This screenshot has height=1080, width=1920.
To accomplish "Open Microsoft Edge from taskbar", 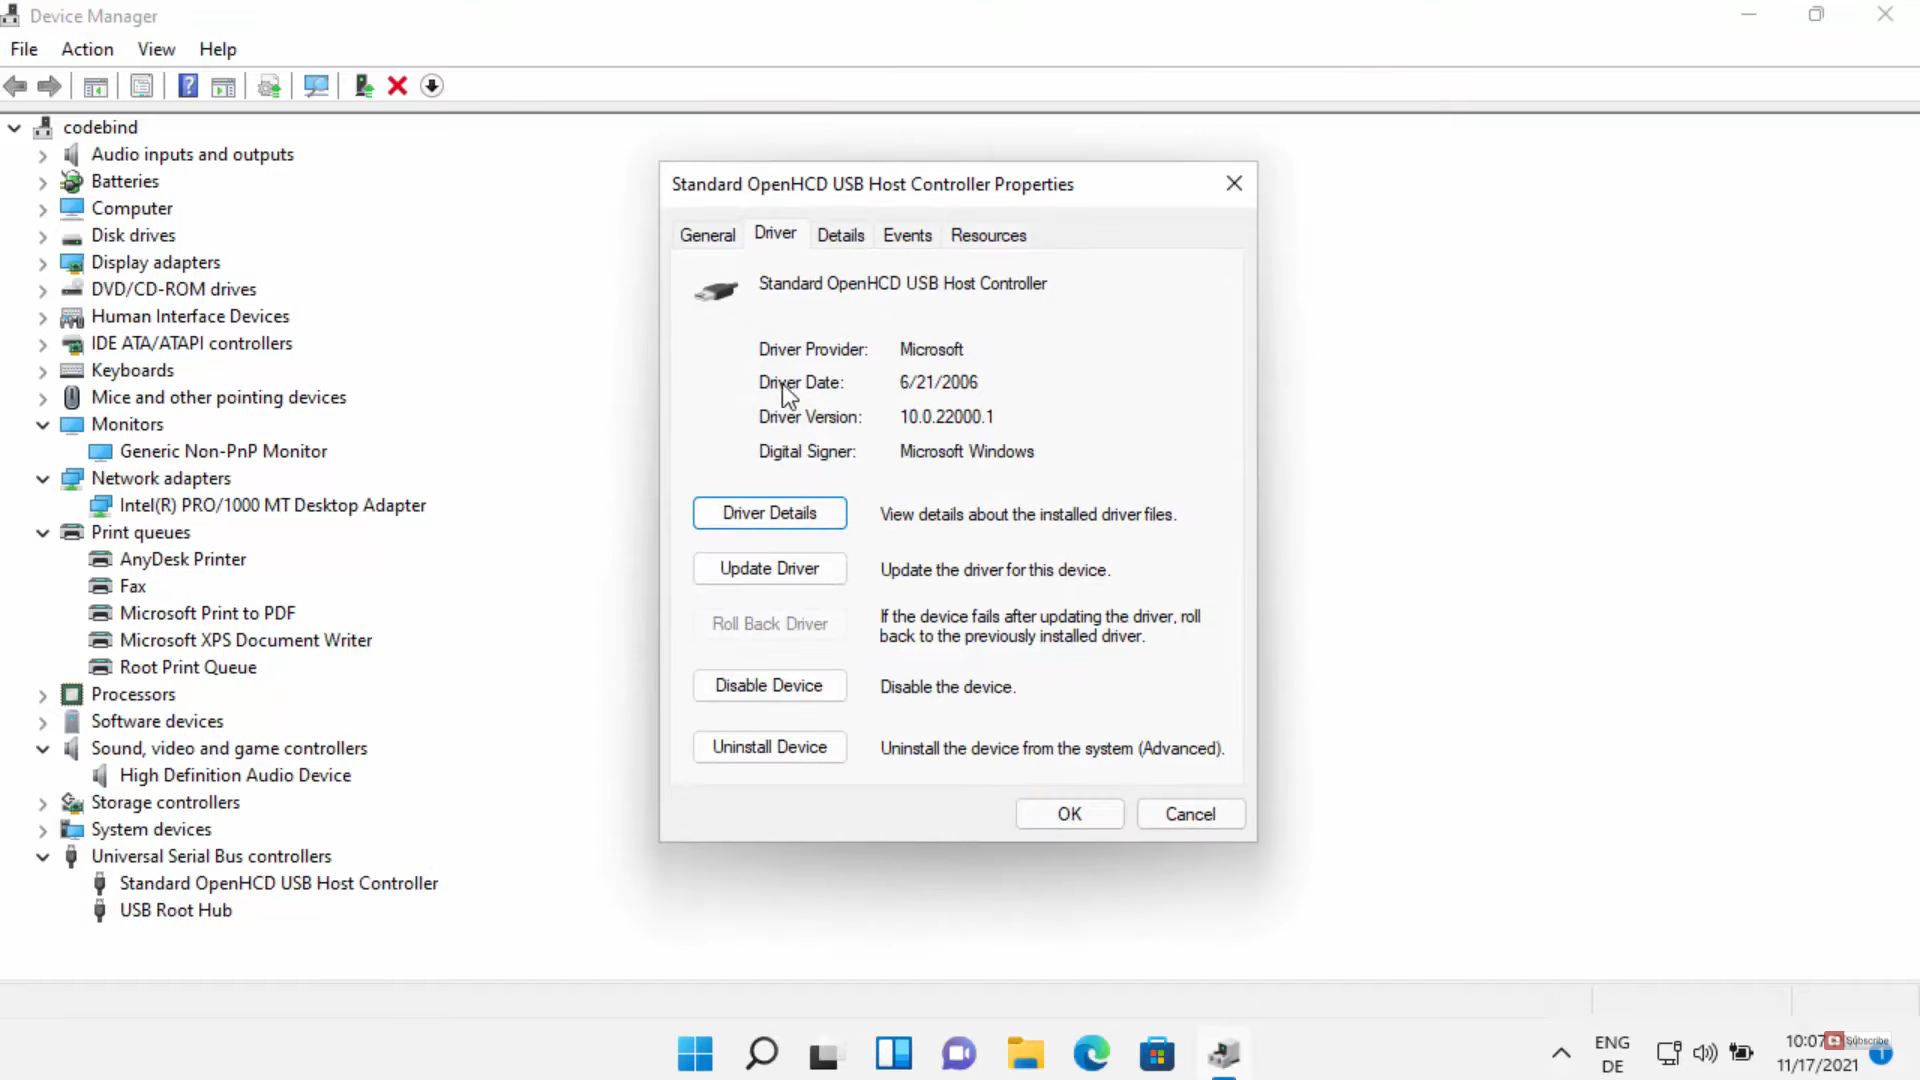I will pyautogui.click(x=1091, y=1053).
